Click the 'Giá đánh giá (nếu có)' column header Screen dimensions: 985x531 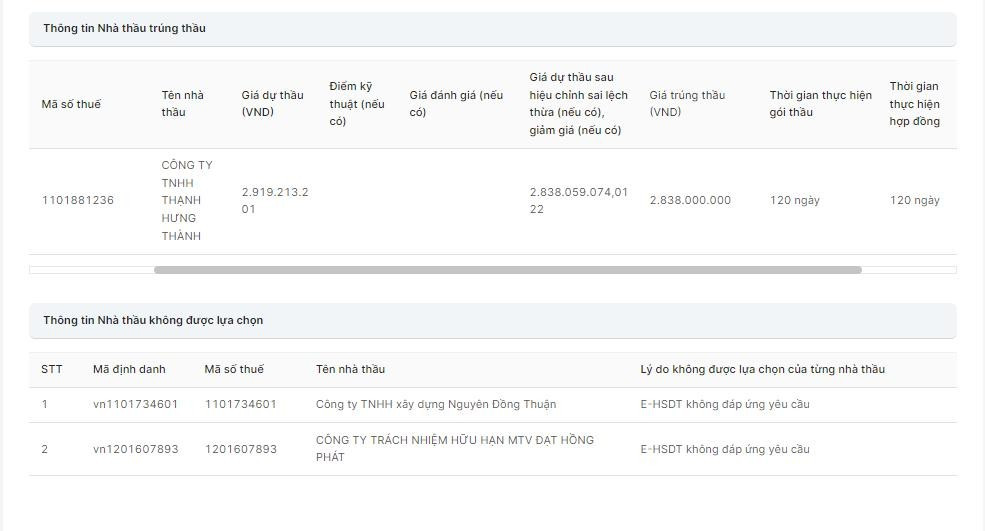pyautogui.click(x=456, y=104)
